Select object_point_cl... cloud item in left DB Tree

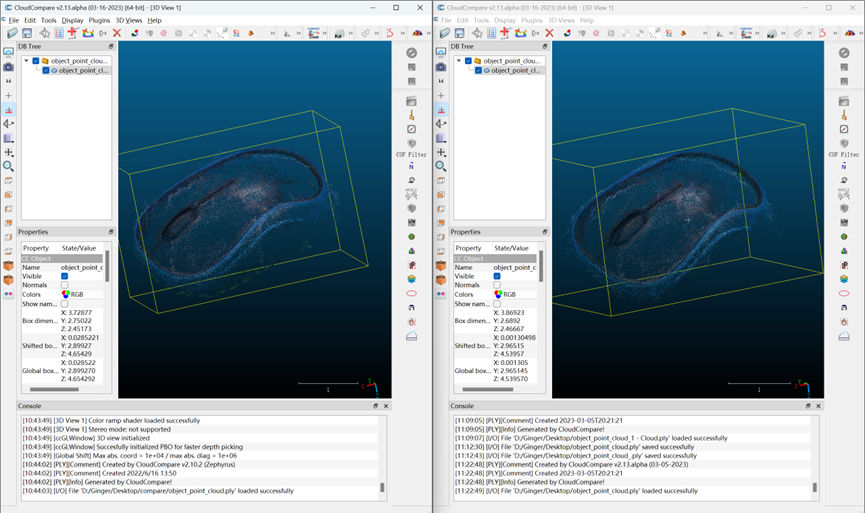tap(84, 71)
